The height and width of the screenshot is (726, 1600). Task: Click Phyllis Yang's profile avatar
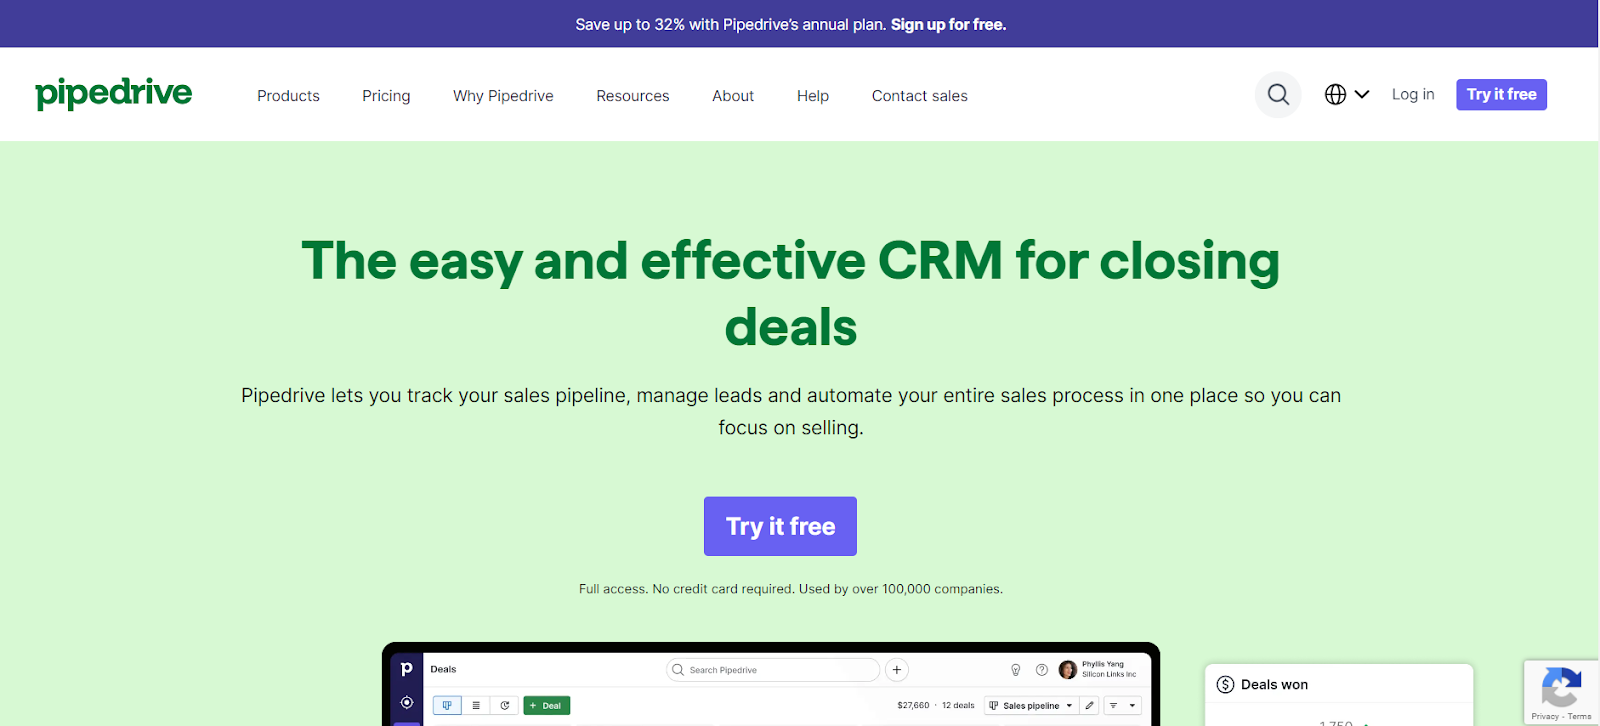point(1068,670)
